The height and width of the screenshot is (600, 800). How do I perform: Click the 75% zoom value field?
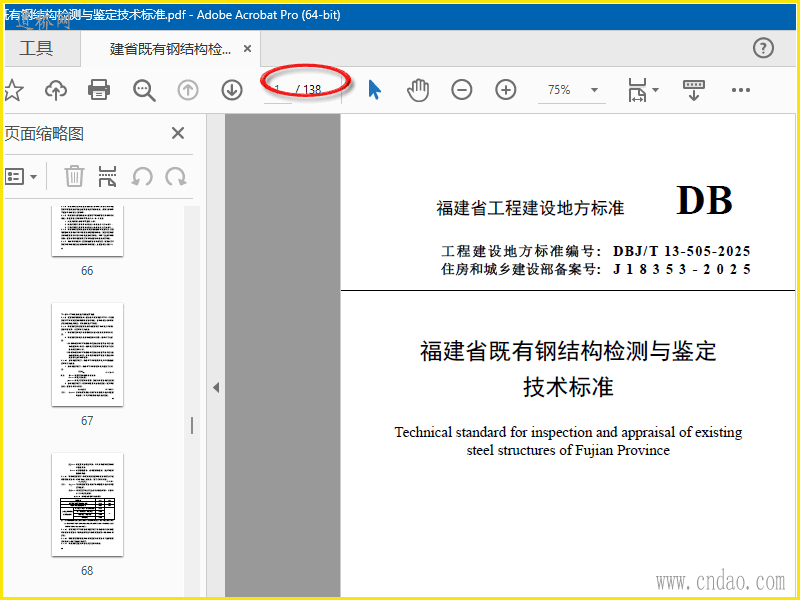pos(561,90)
